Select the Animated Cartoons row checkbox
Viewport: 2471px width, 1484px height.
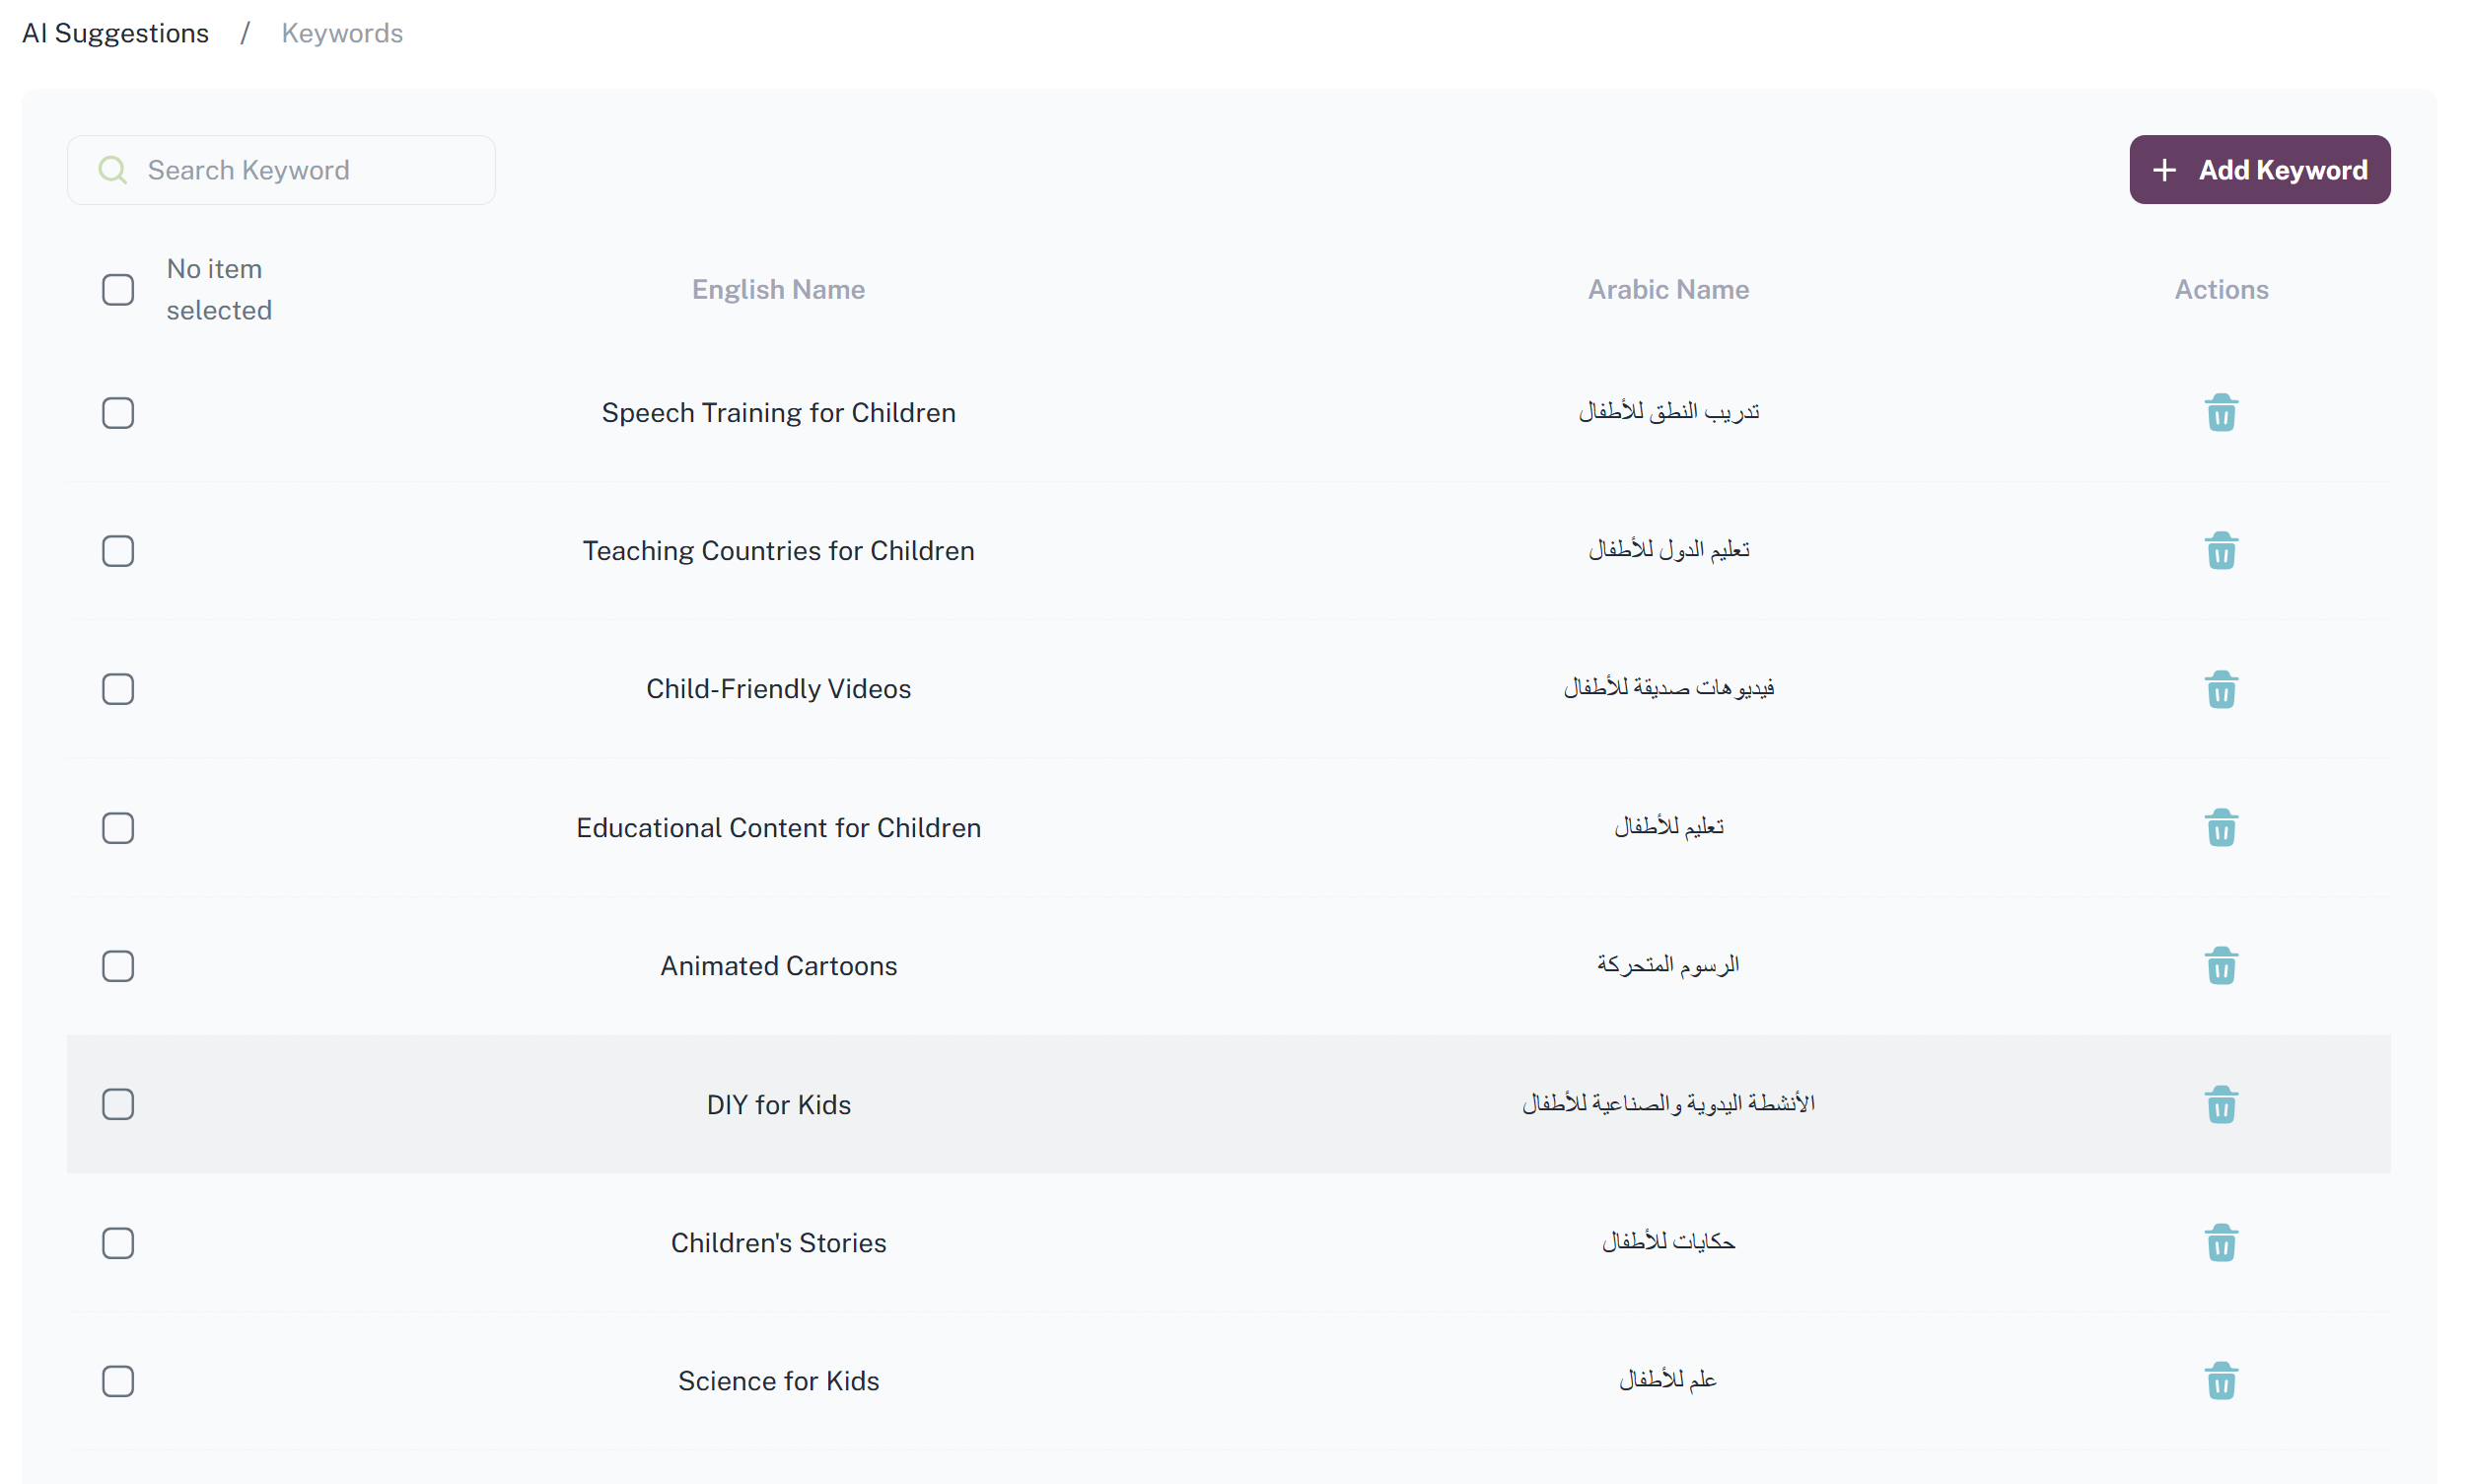[x=118, y=966]
